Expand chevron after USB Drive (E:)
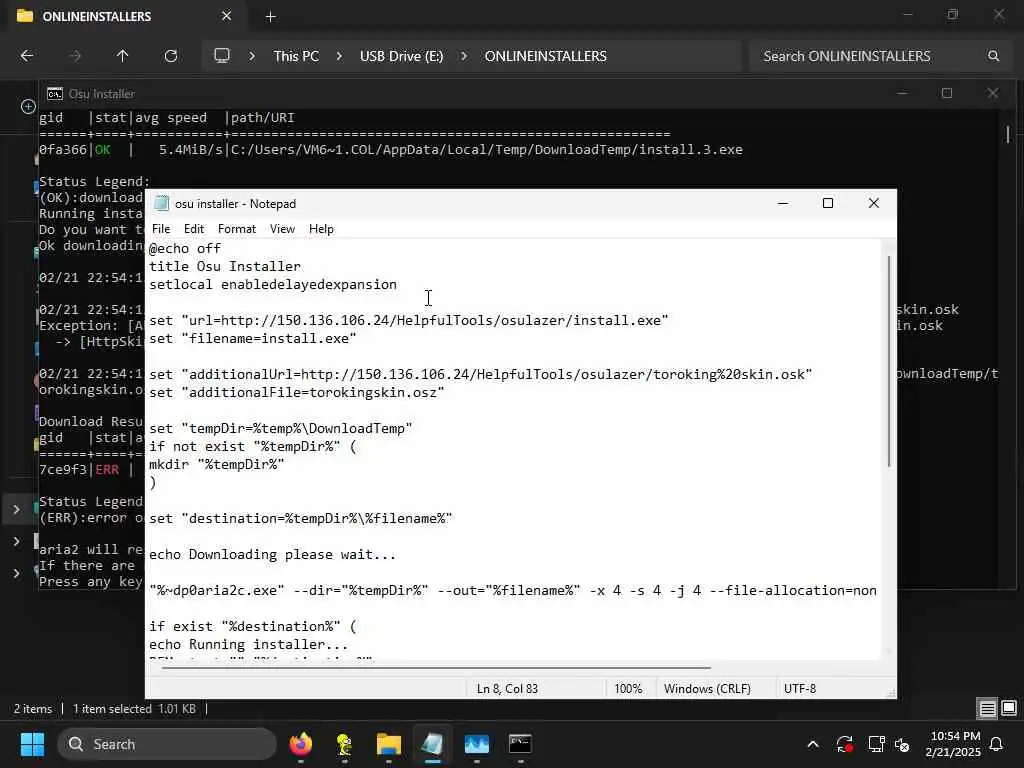Viewport: 1024px width, 768px height. pyautogui.click(x=464, y=56)
